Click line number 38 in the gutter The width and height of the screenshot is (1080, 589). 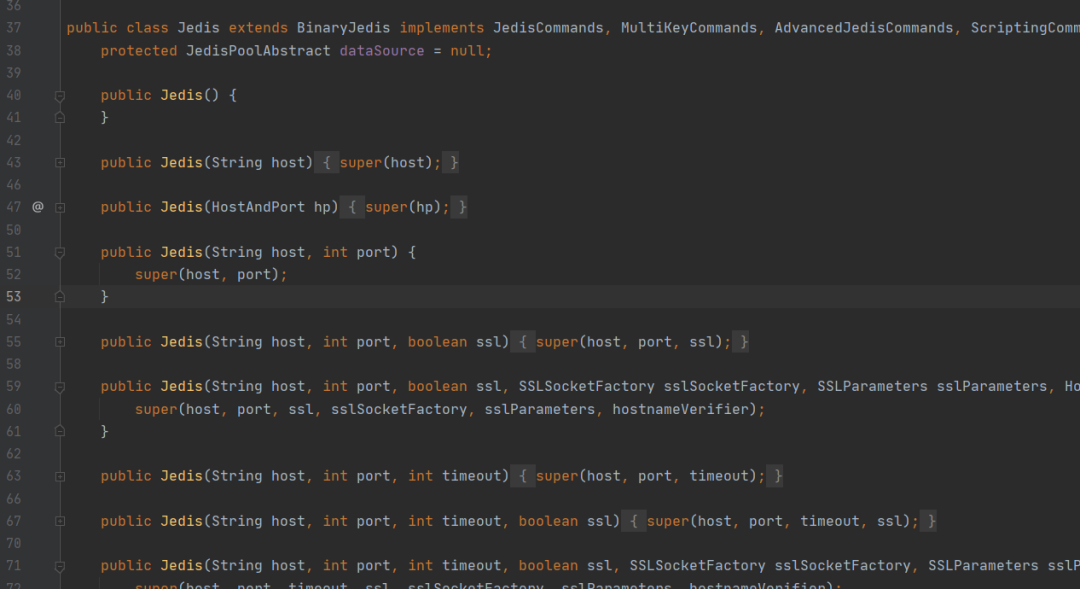click(14, 51)
